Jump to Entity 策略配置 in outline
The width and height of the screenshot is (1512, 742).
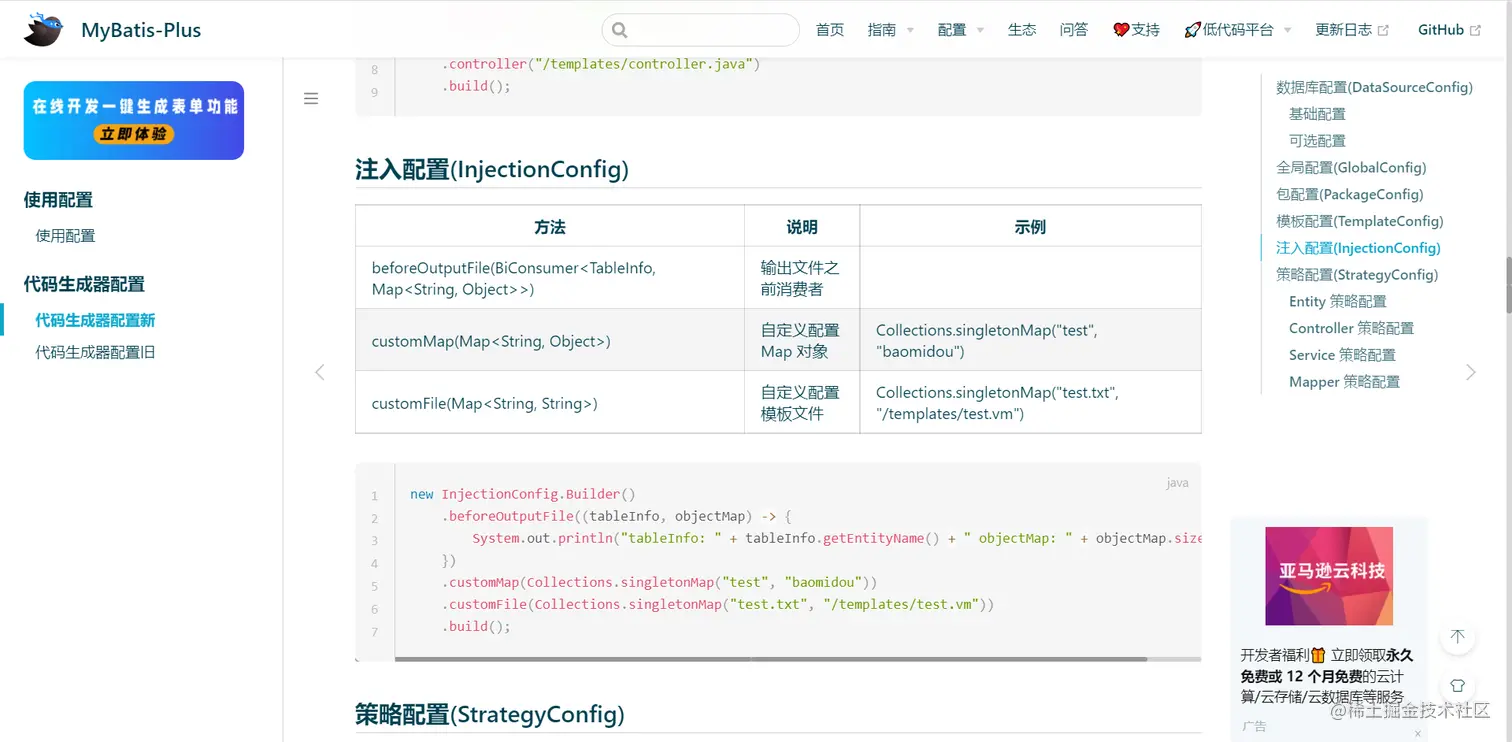[1338, 301]
